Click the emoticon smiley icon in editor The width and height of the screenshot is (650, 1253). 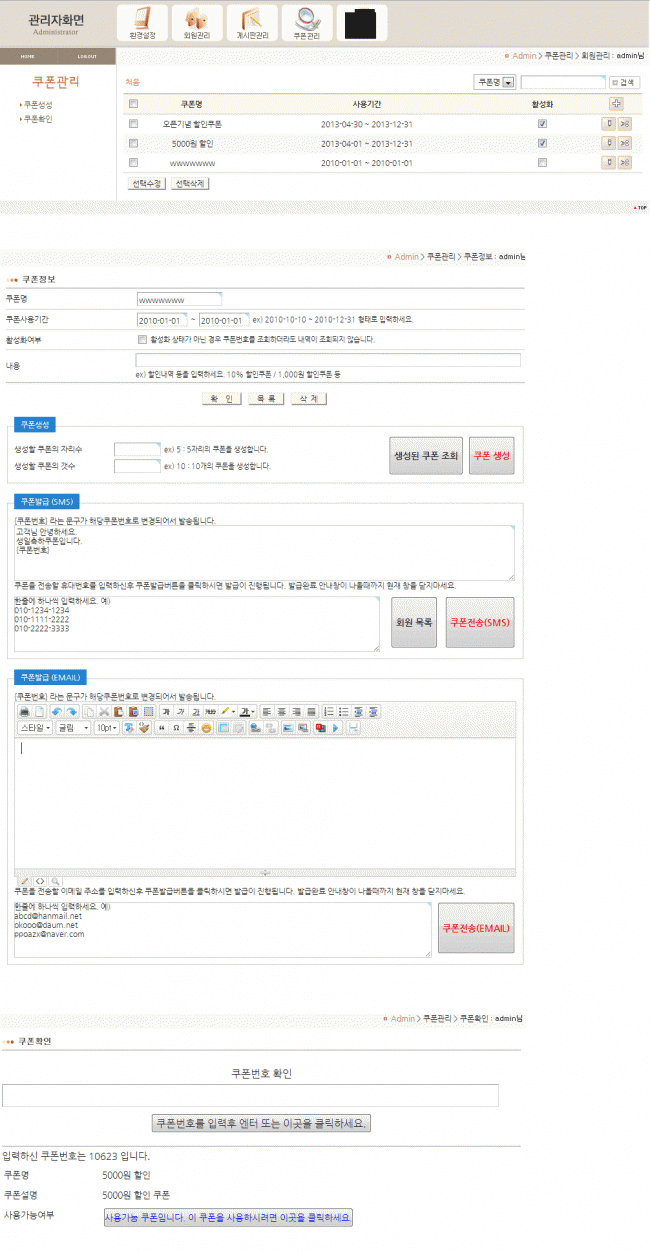(206, 728)
